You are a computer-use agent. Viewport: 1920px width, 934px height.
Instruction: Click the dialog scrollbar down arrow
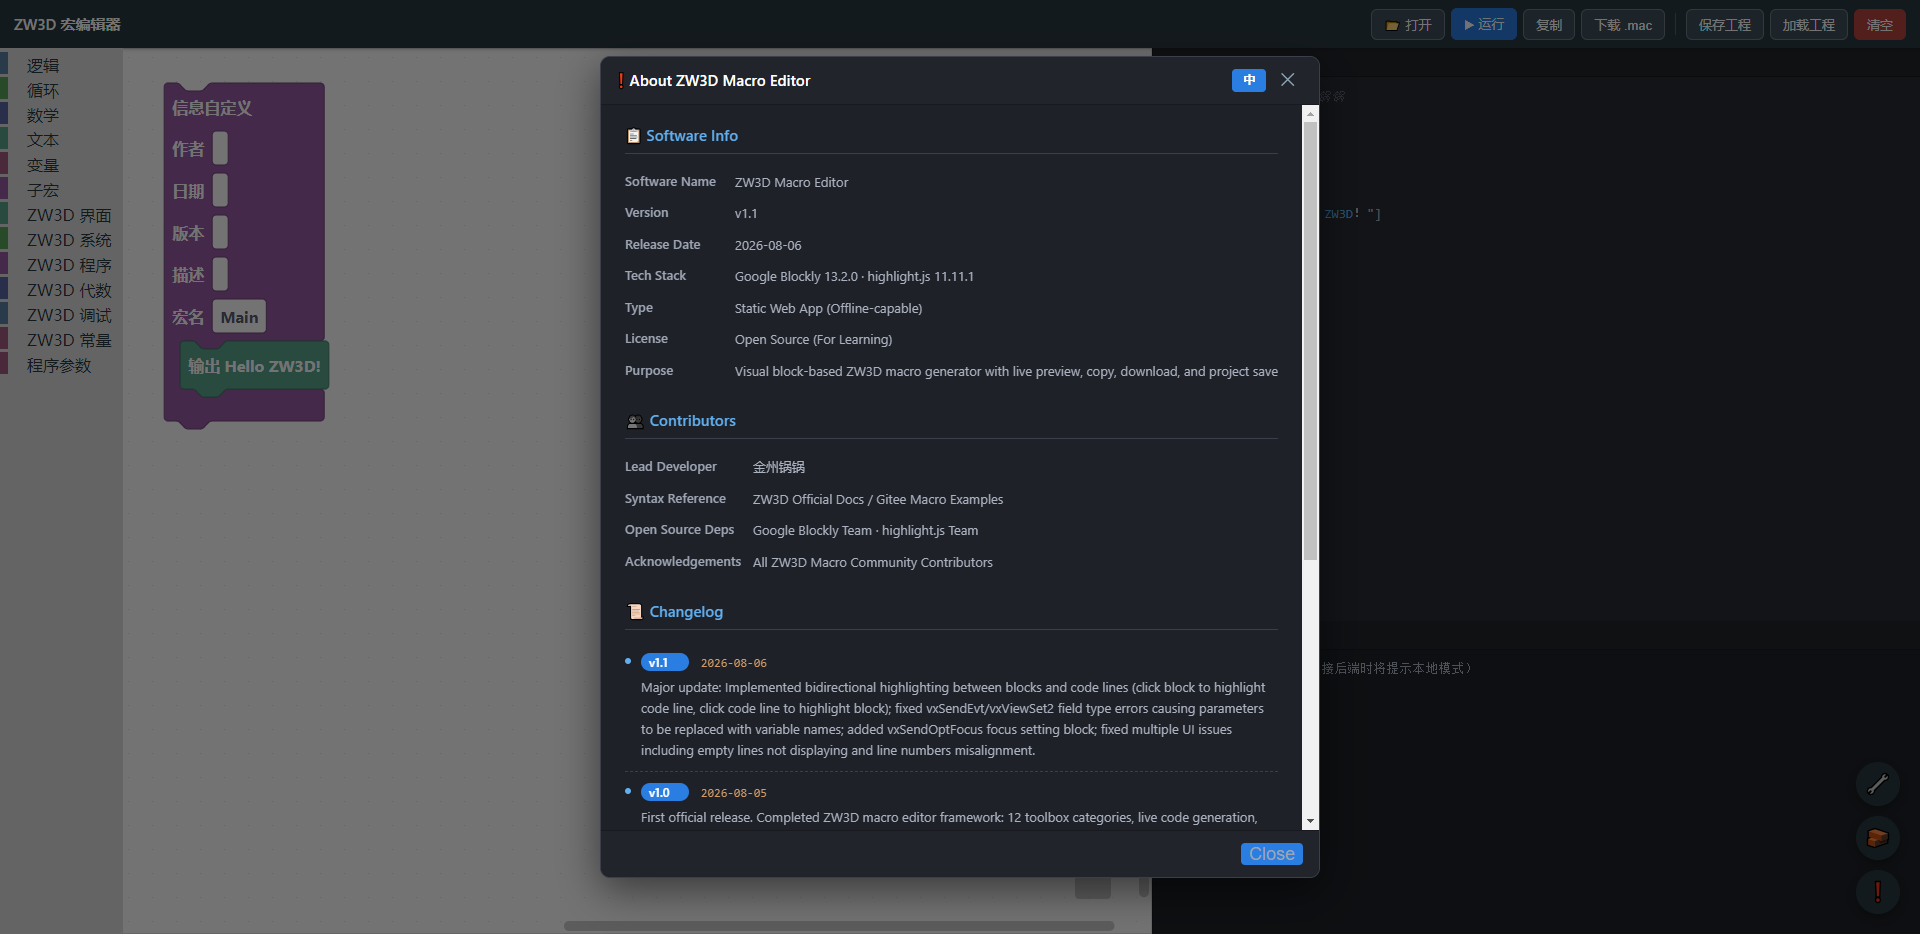click(x=1310, y=821)
